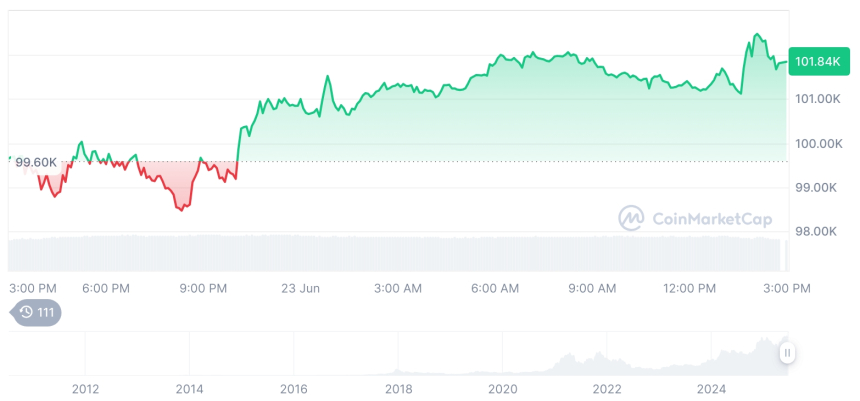
Task: Click the 98.00K price axis label
Action: click(x=817, y=232)
